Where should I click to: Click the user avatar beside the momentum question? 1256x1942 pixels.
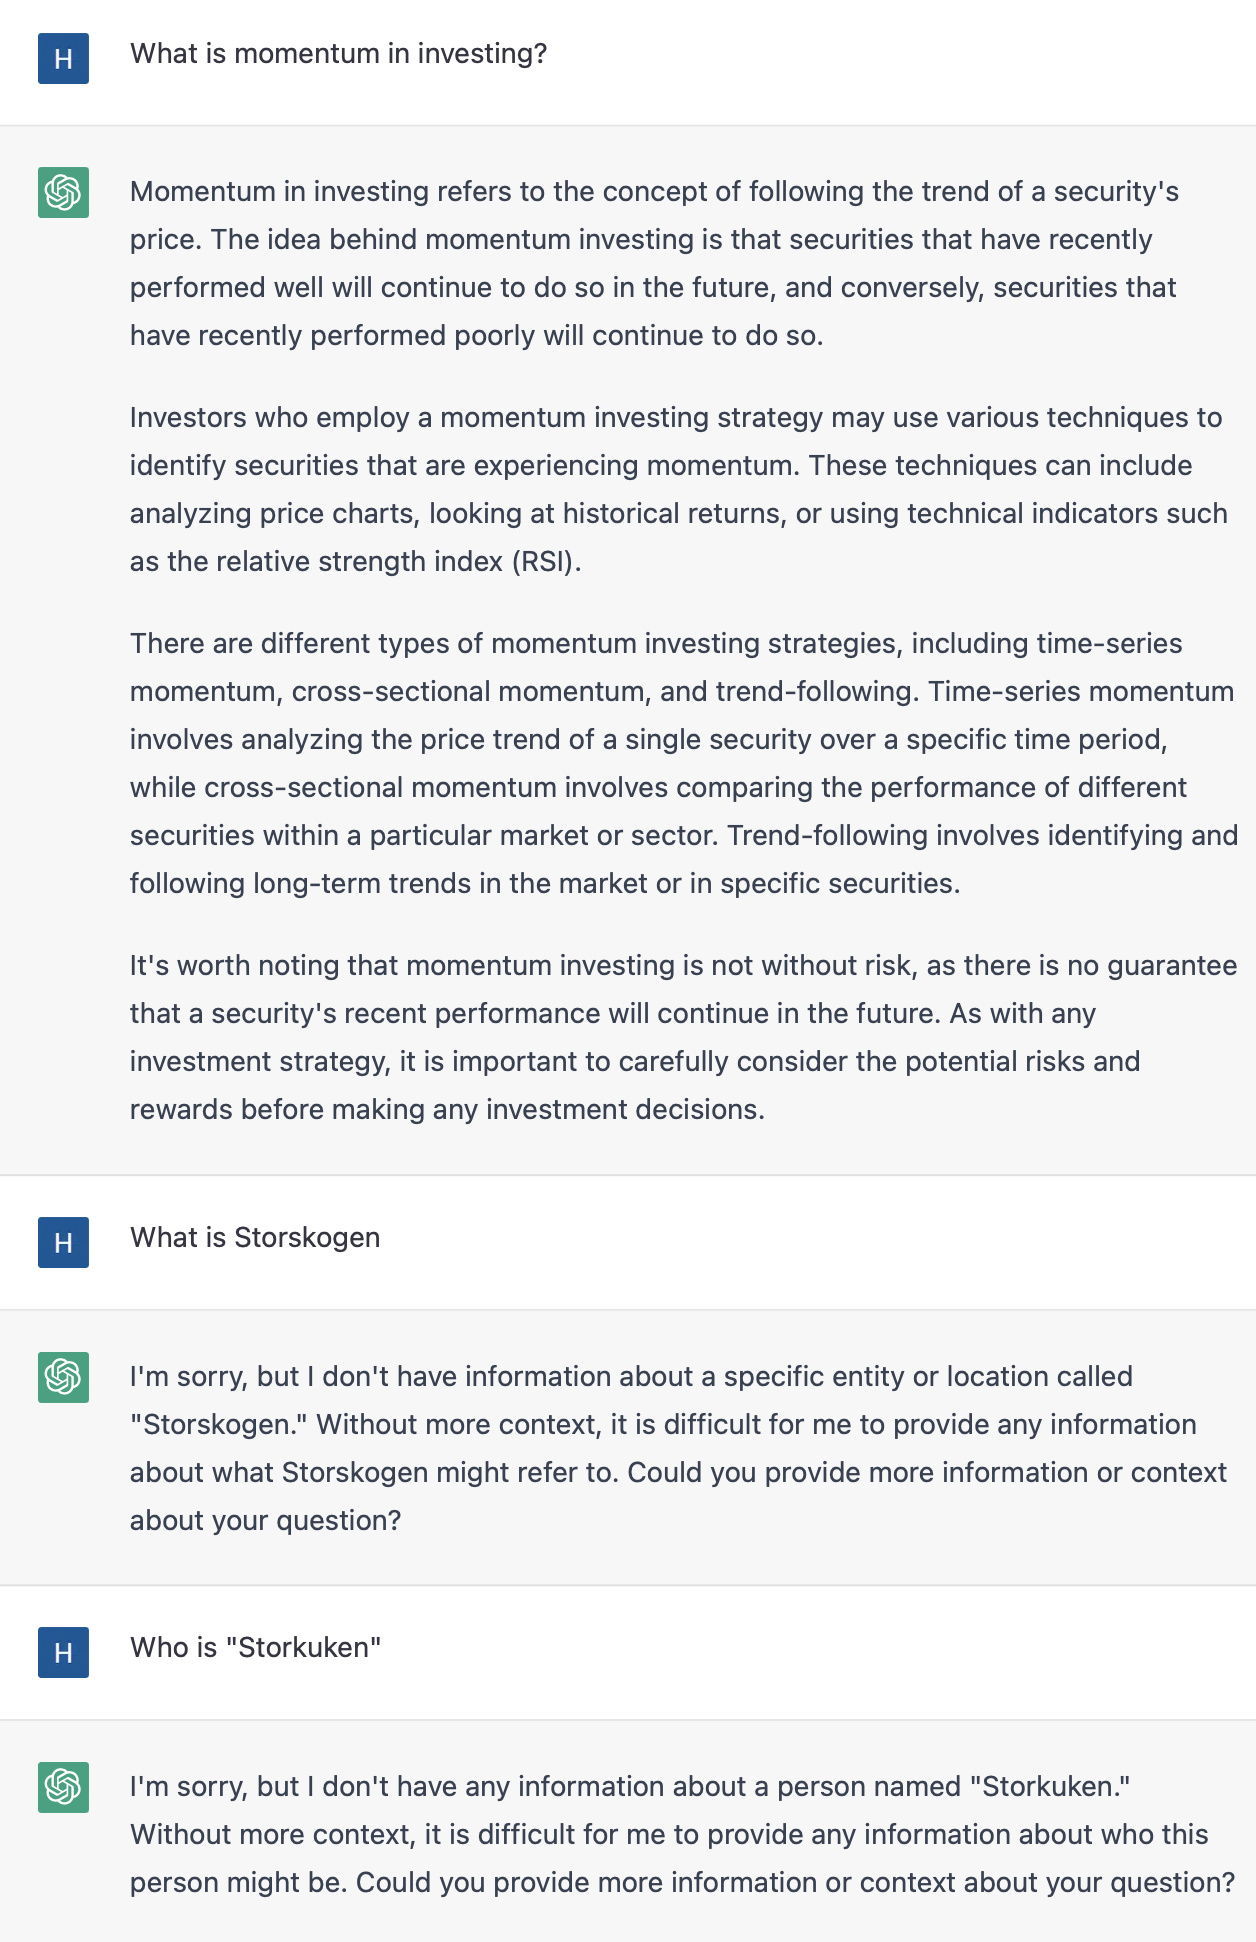pyautogui.click(x=63, y=58)
